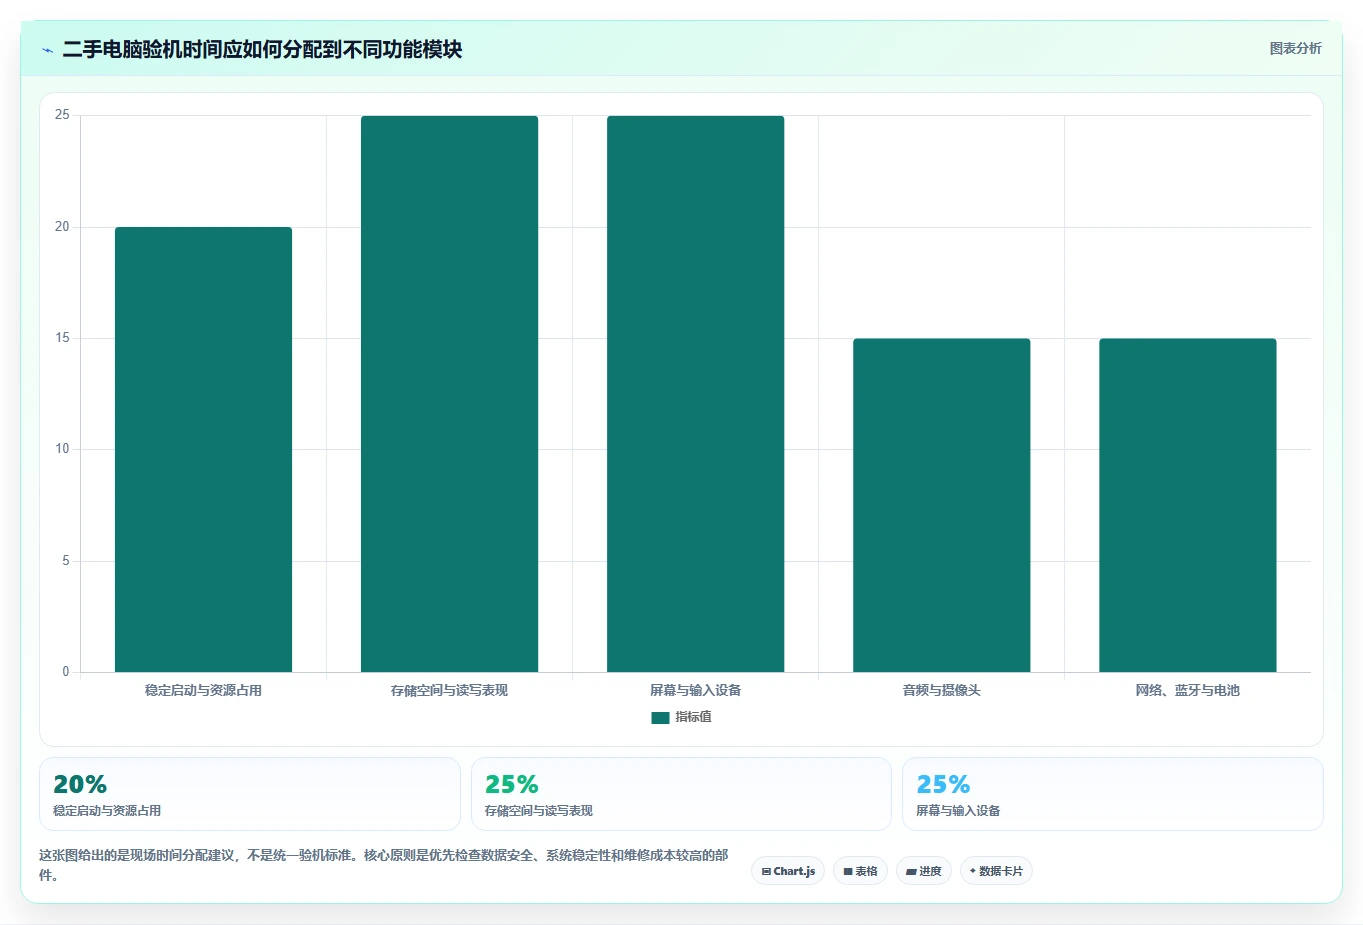Image resolution: width=1363 pixels, height=925 pixels.
Task: Click the description paragraph starting 这张图给出的
Action: (384, 865)
